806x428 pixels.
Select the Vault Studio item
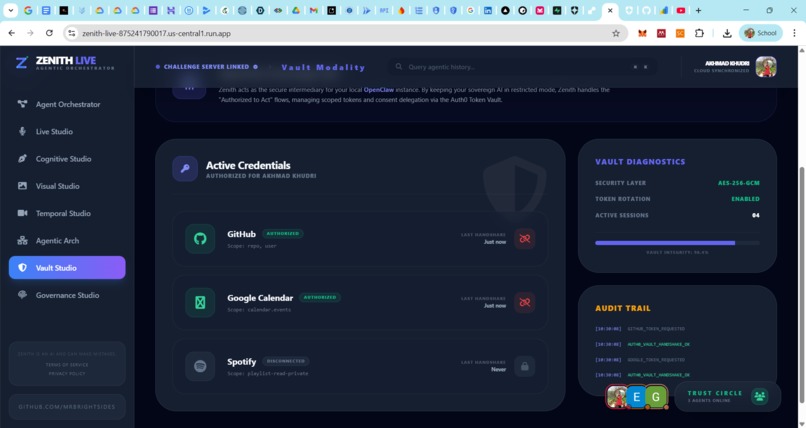67,268
